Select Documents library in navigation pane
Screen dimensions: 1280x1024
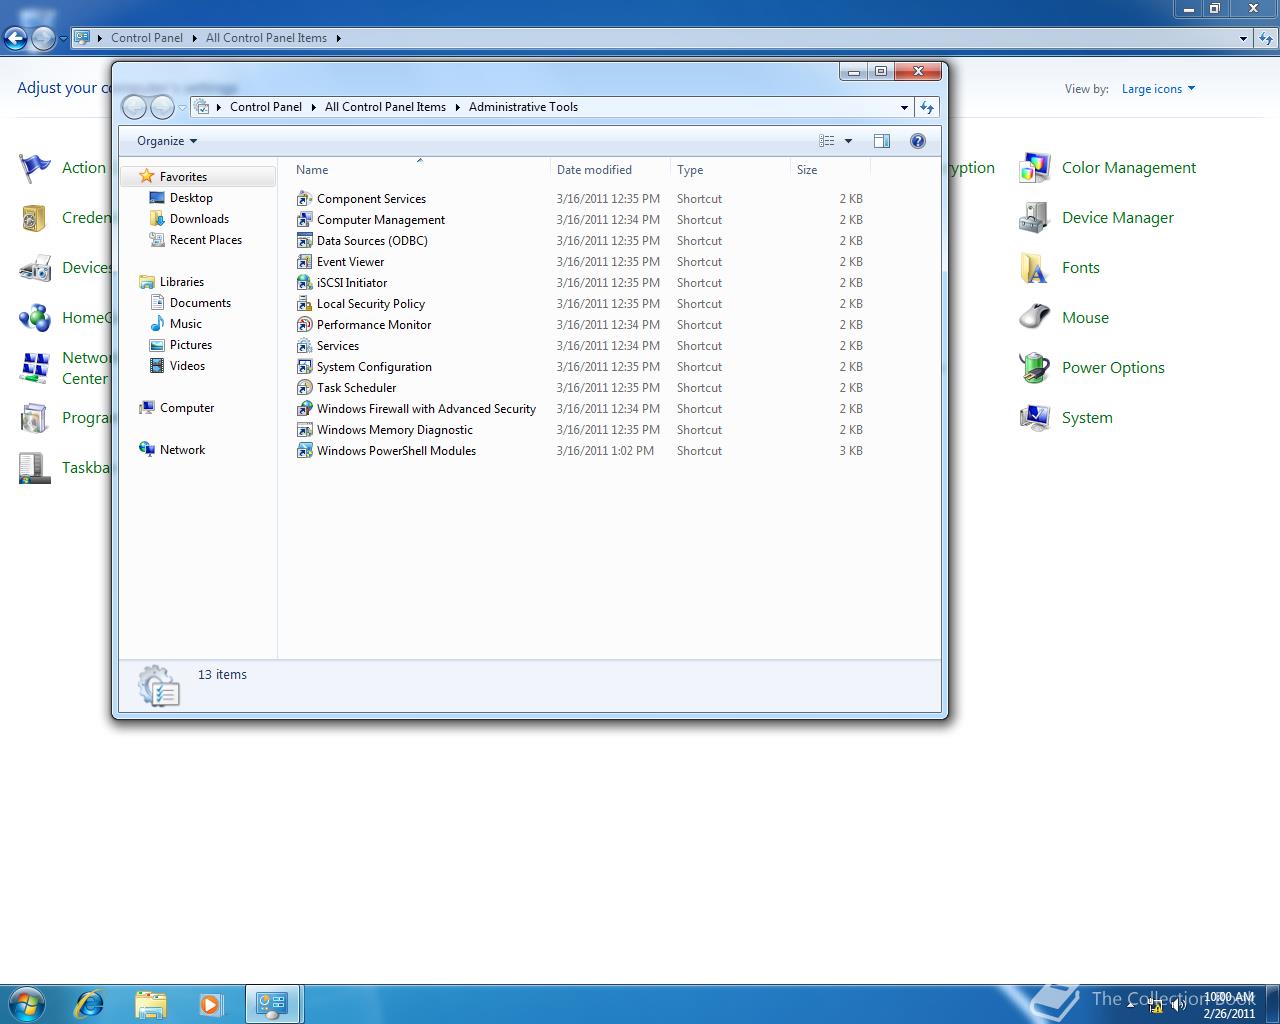tap(200, 303)
